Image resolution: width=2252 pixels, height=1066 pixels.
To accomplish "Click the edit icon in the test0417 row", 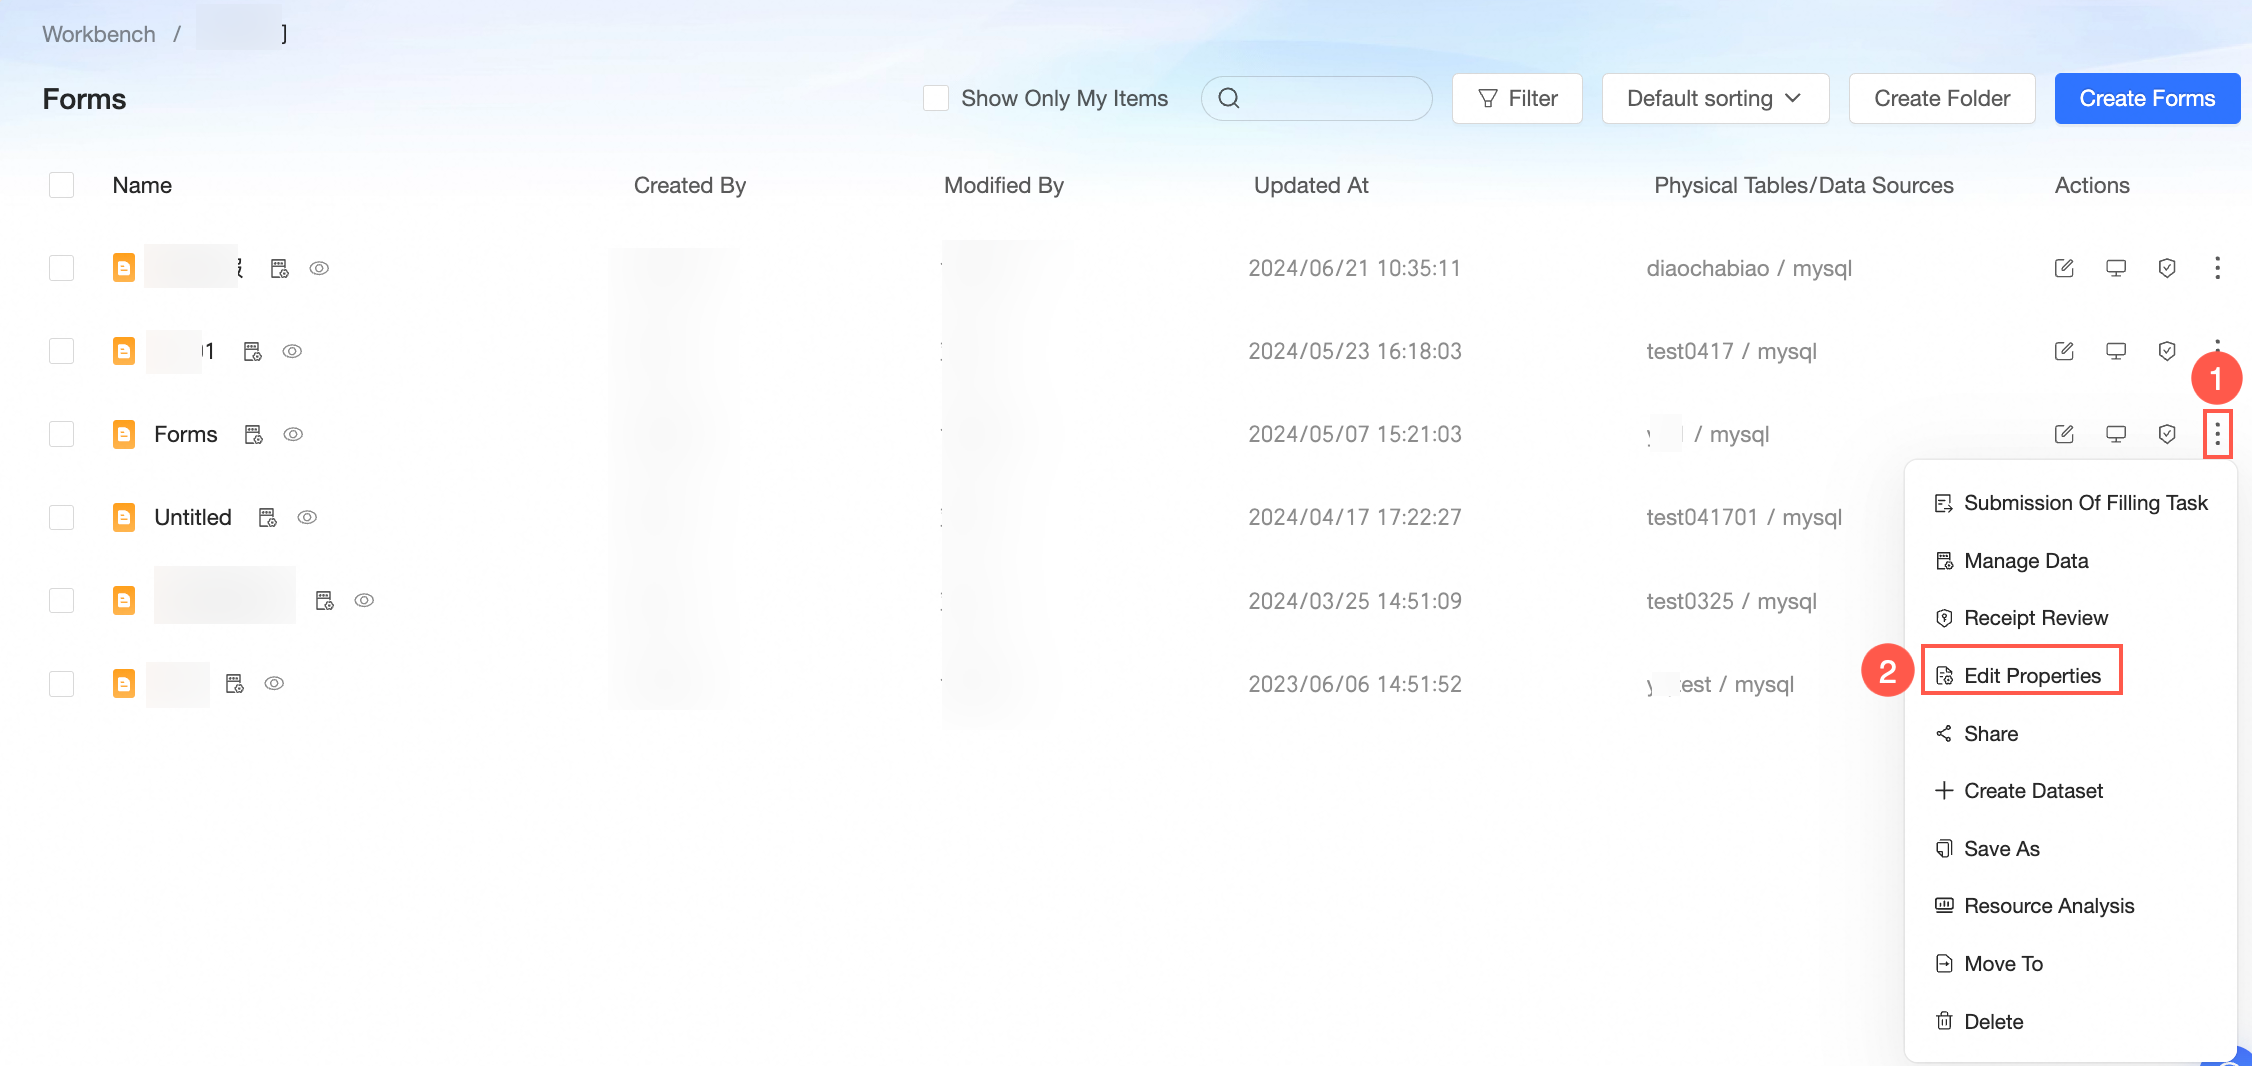I will point(2064,351).
